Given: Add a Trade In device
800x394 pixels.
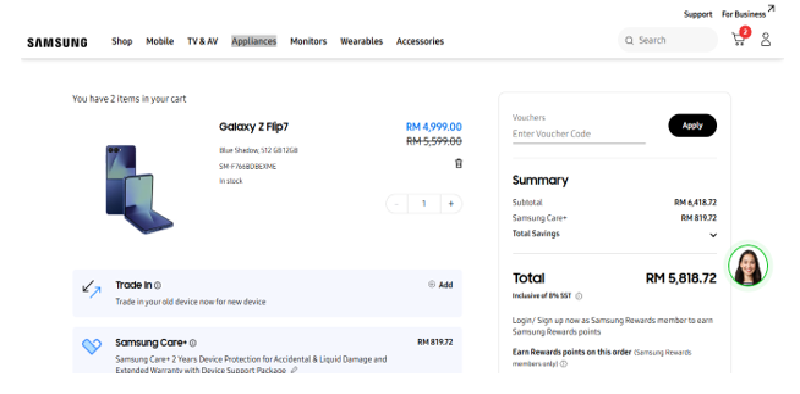Looking at the screenshot, I should tap(440, 285).
